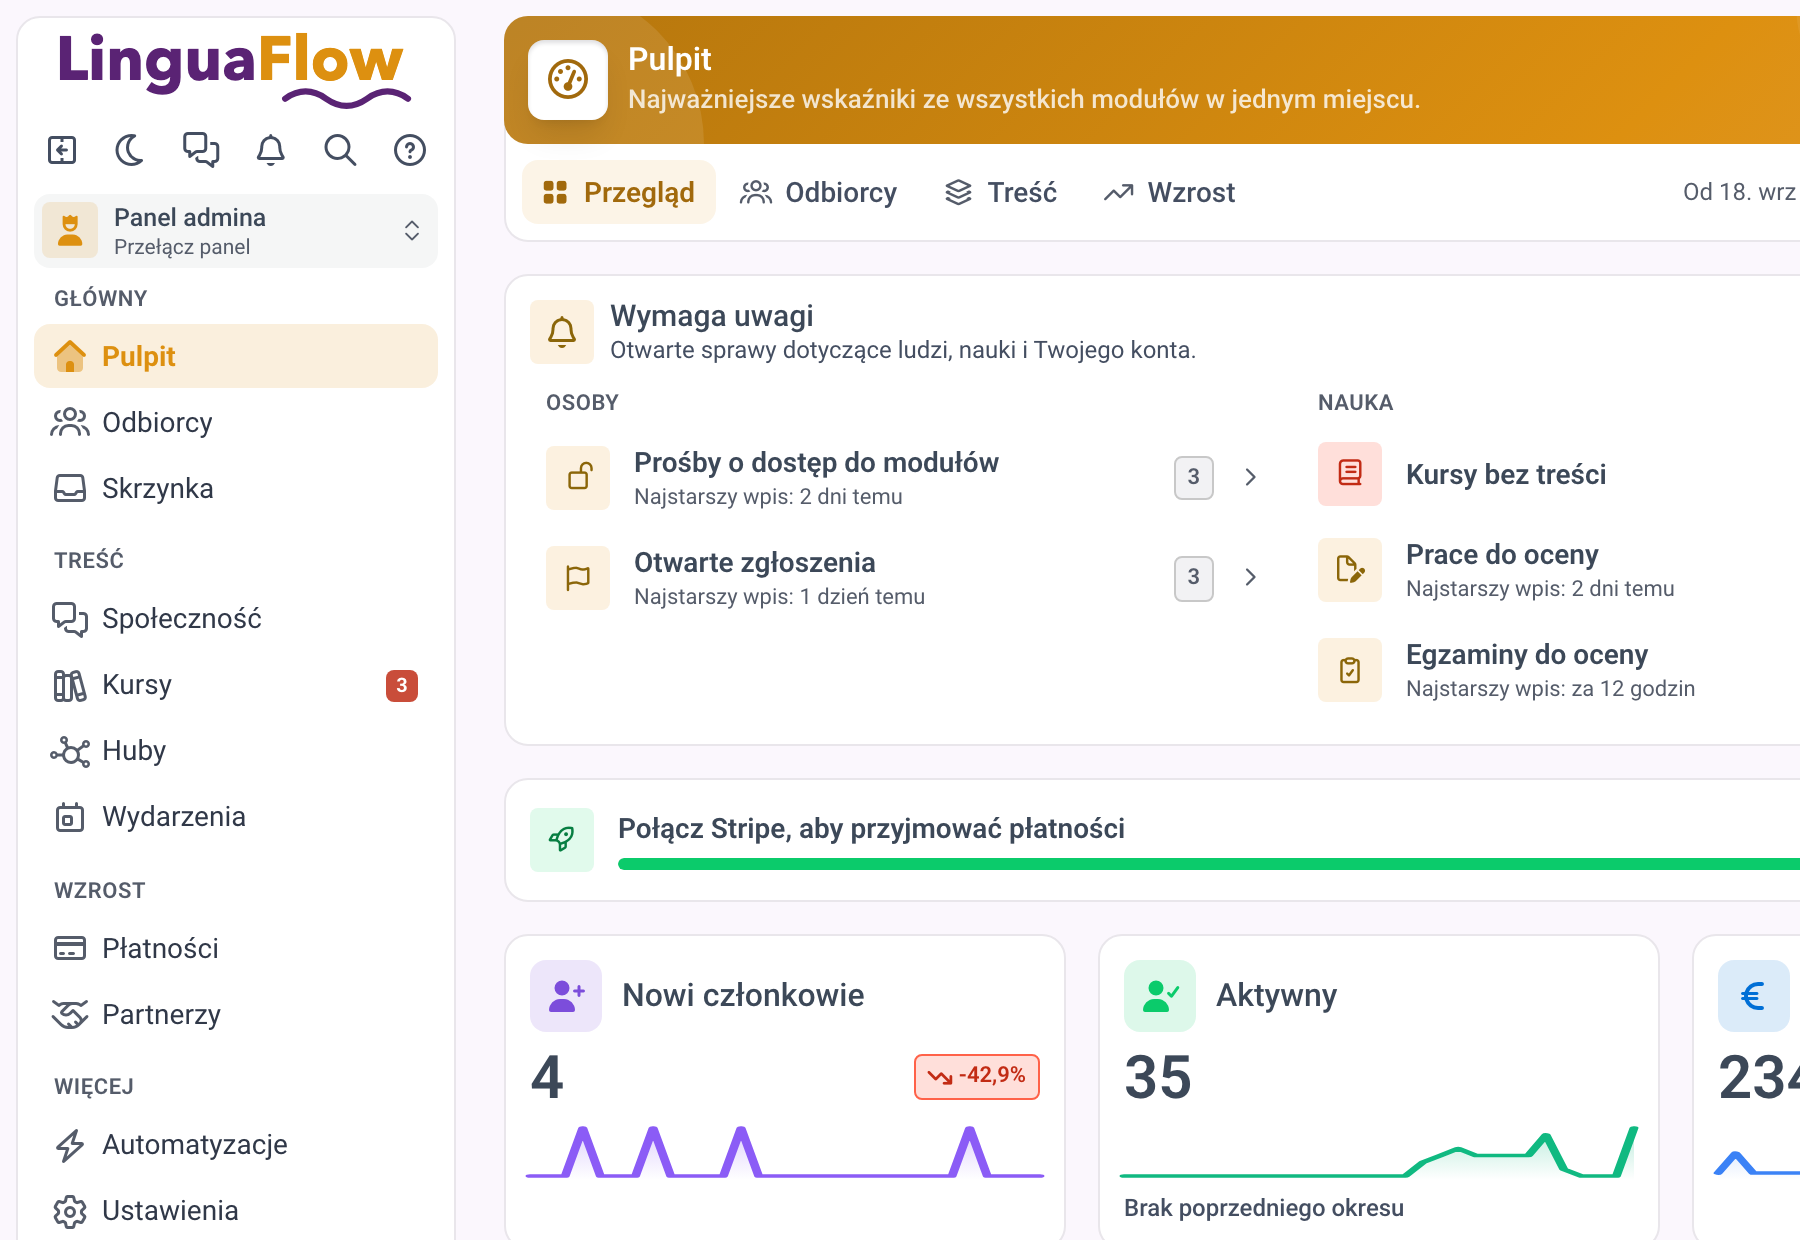This screenshot has height=1240, width=1800.
Task: Open Społeczność in the sidebar
Action: (236, 618)
